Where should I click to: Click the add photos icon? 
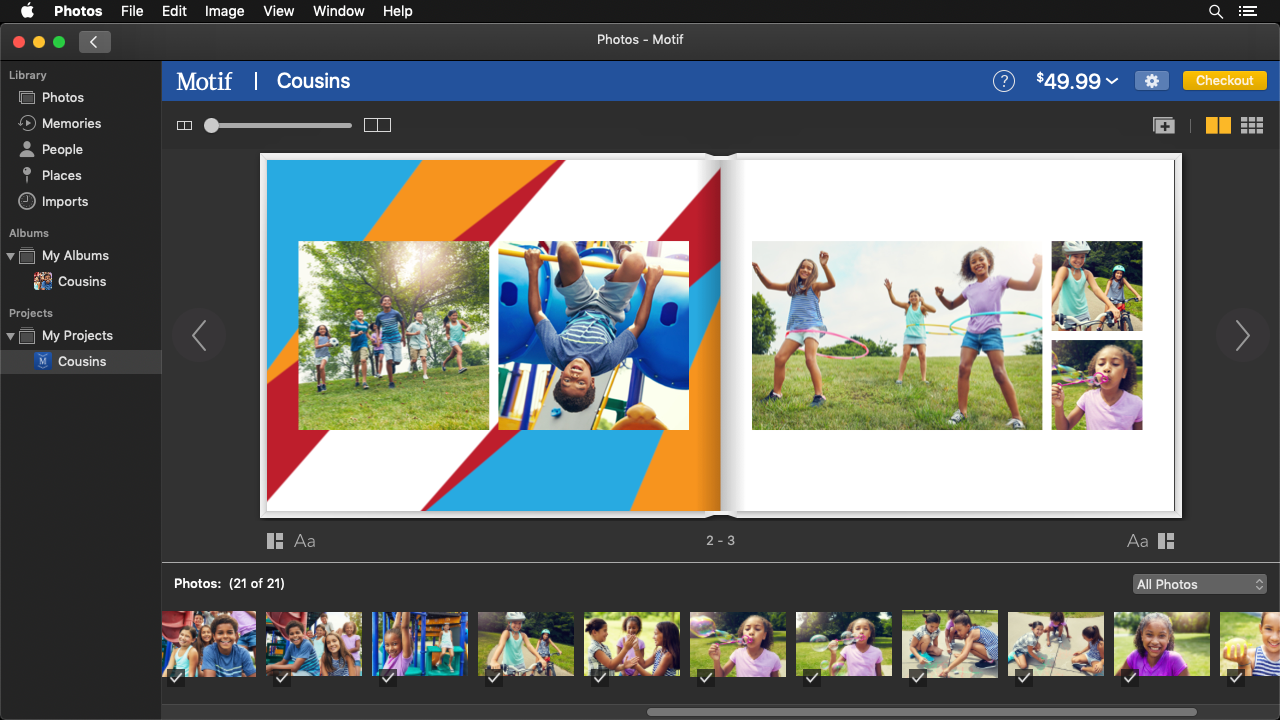pos(1163,125)
